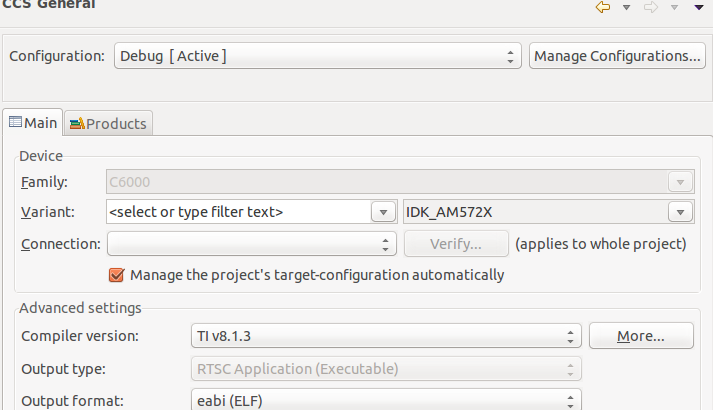Switch to the Products tab
Viewport: 713px width, 410px height.
[108, 123]
